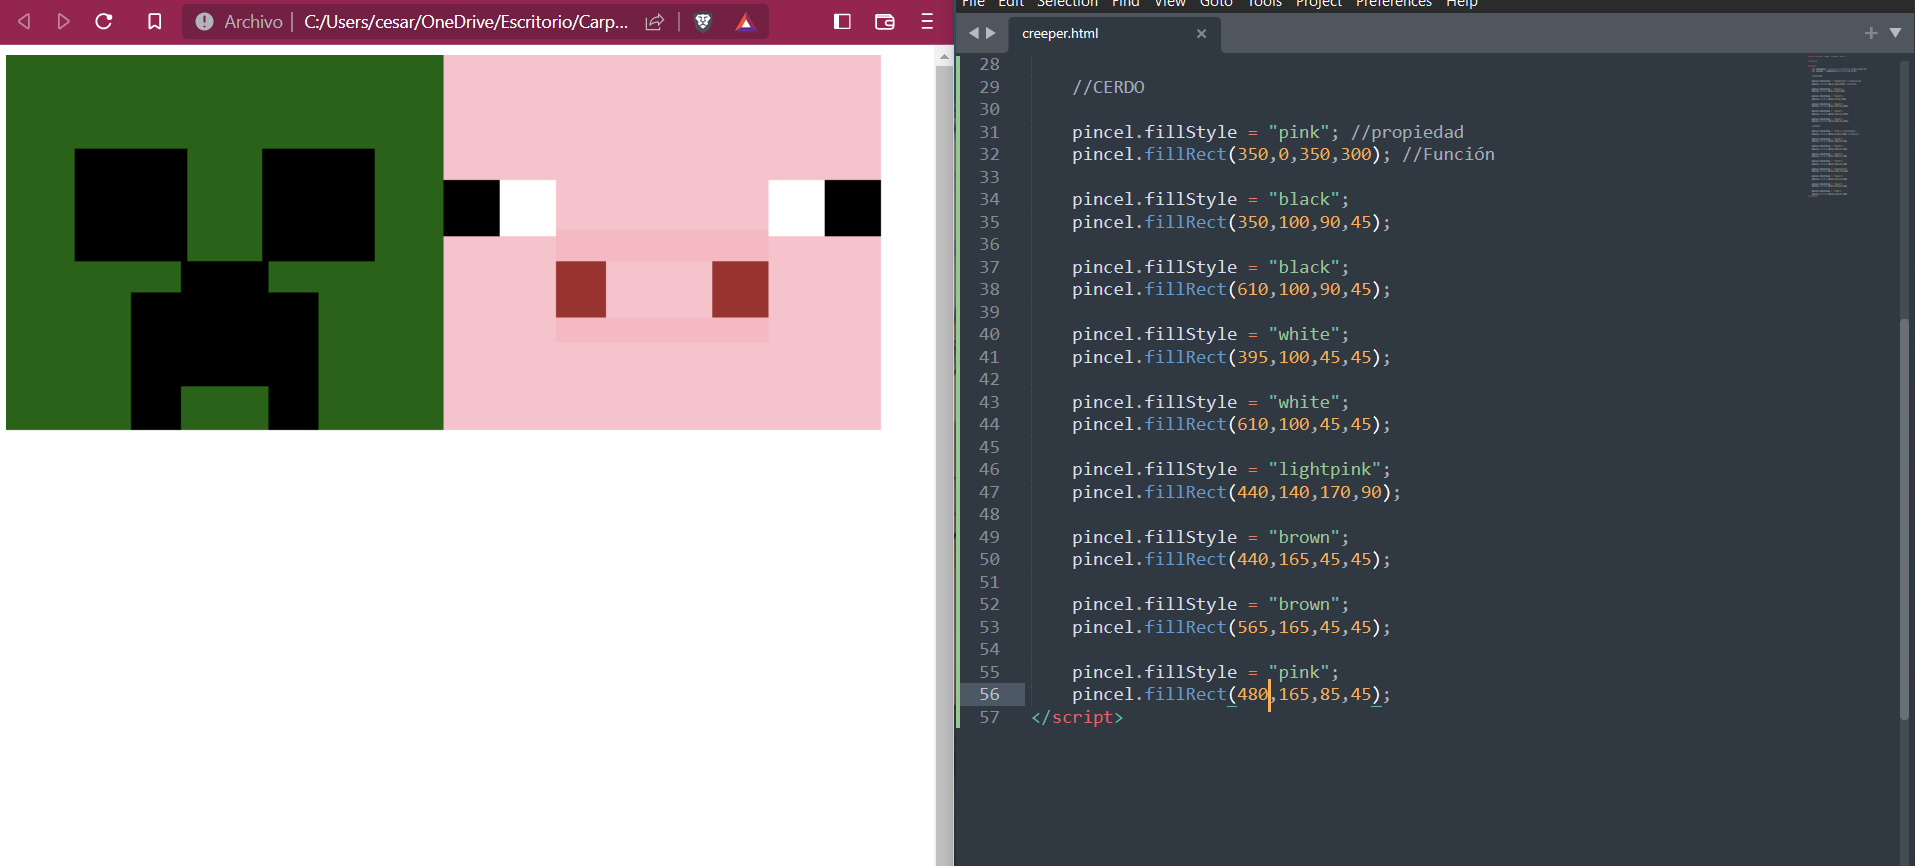Add a new tab with plus icon
Screen dimensions: 1915x866
click(1871, 33)
